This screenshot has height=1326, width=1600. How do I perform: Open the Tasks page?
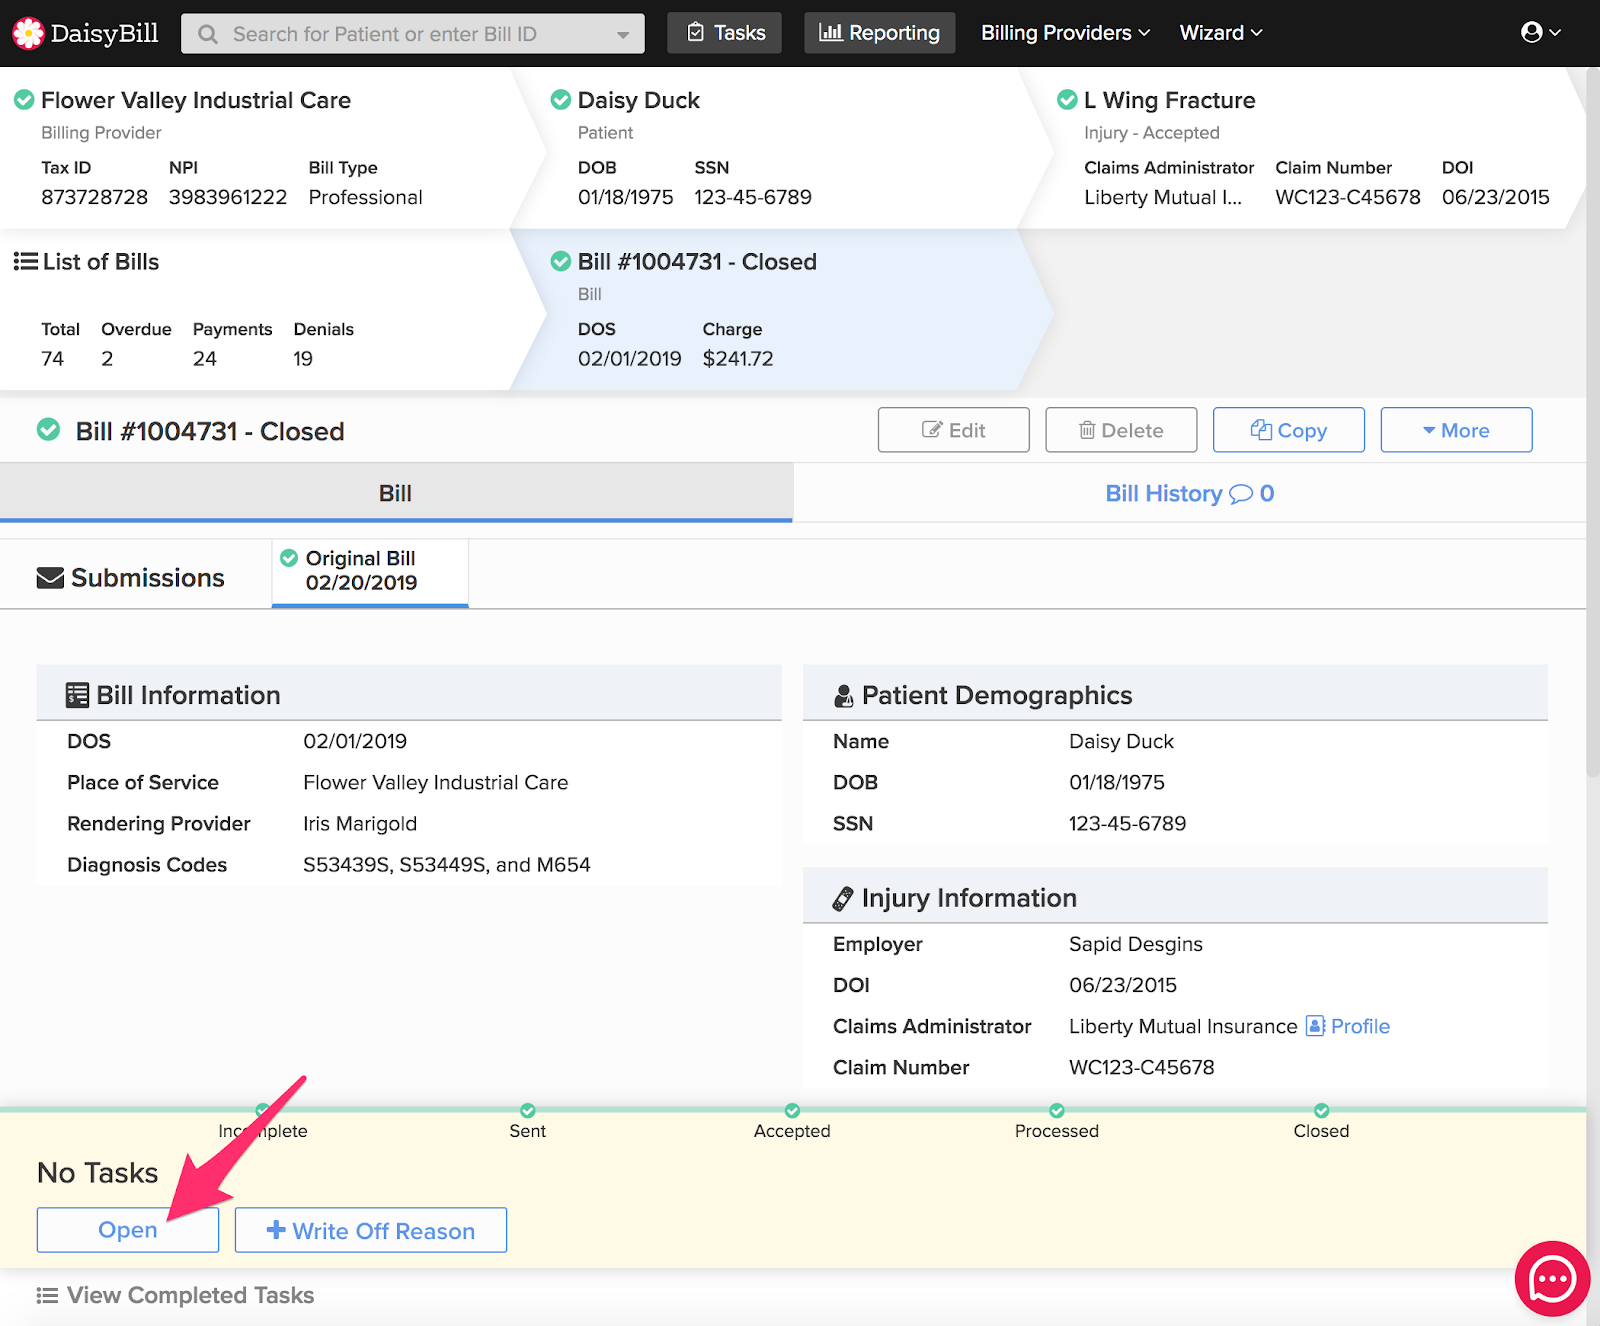pos(725,33)
